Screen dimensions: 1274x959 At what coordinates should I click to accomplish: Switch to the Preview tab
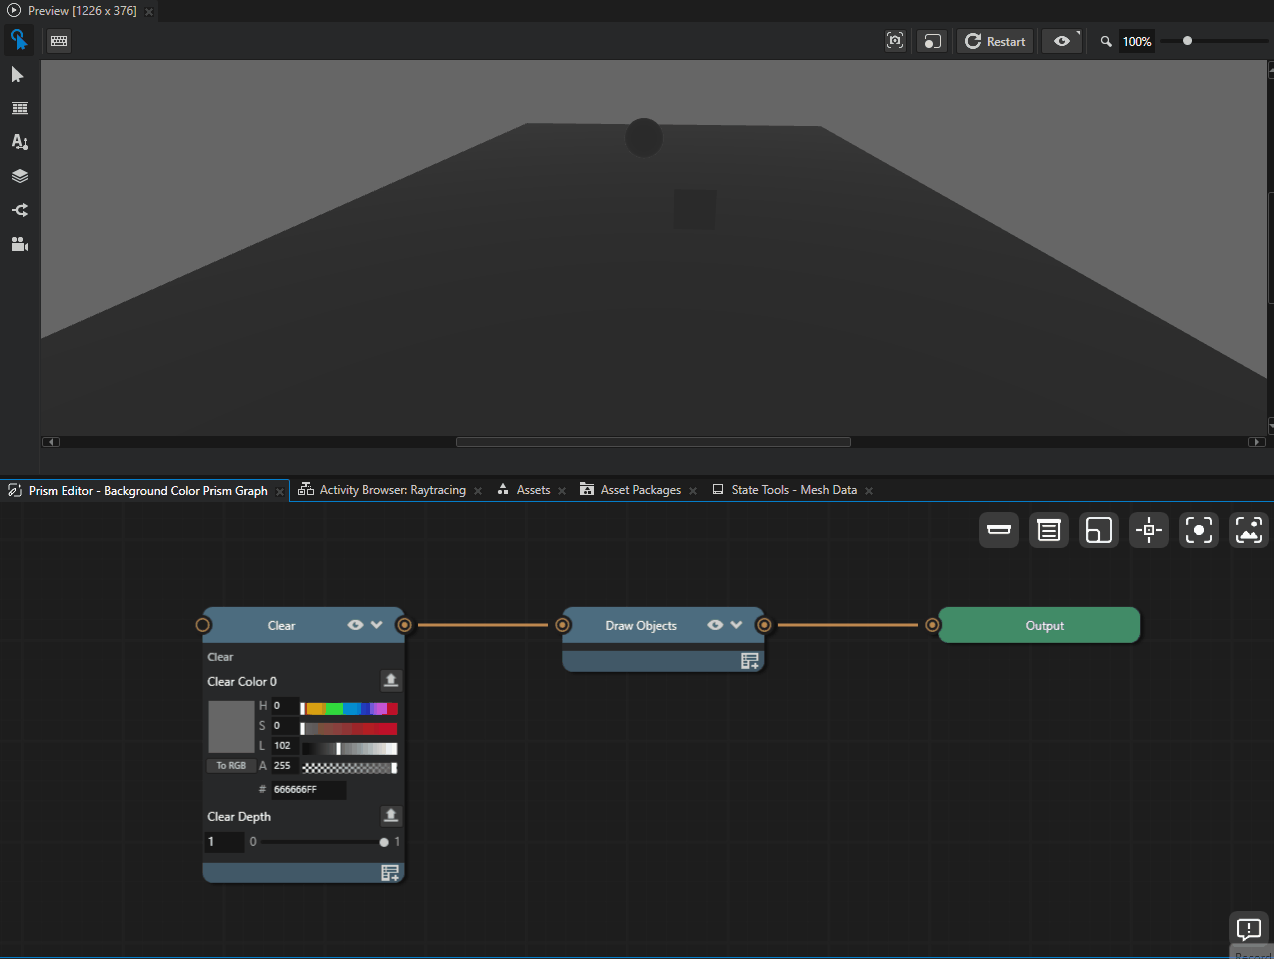click(82, 11)
